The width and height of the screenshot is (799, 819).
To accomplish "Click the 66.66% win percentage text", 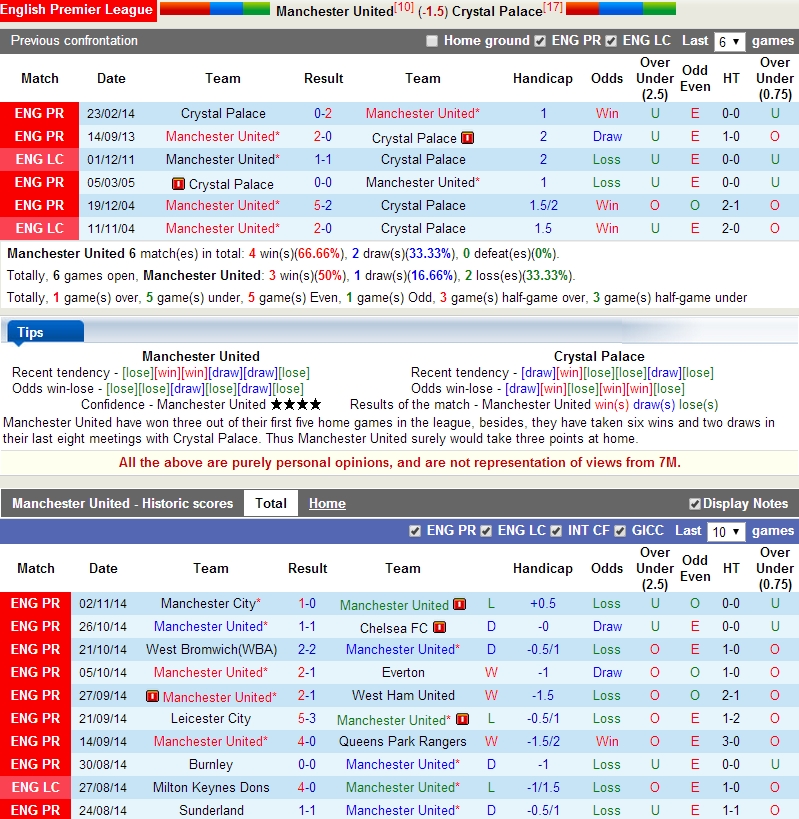I will (319, 253).
